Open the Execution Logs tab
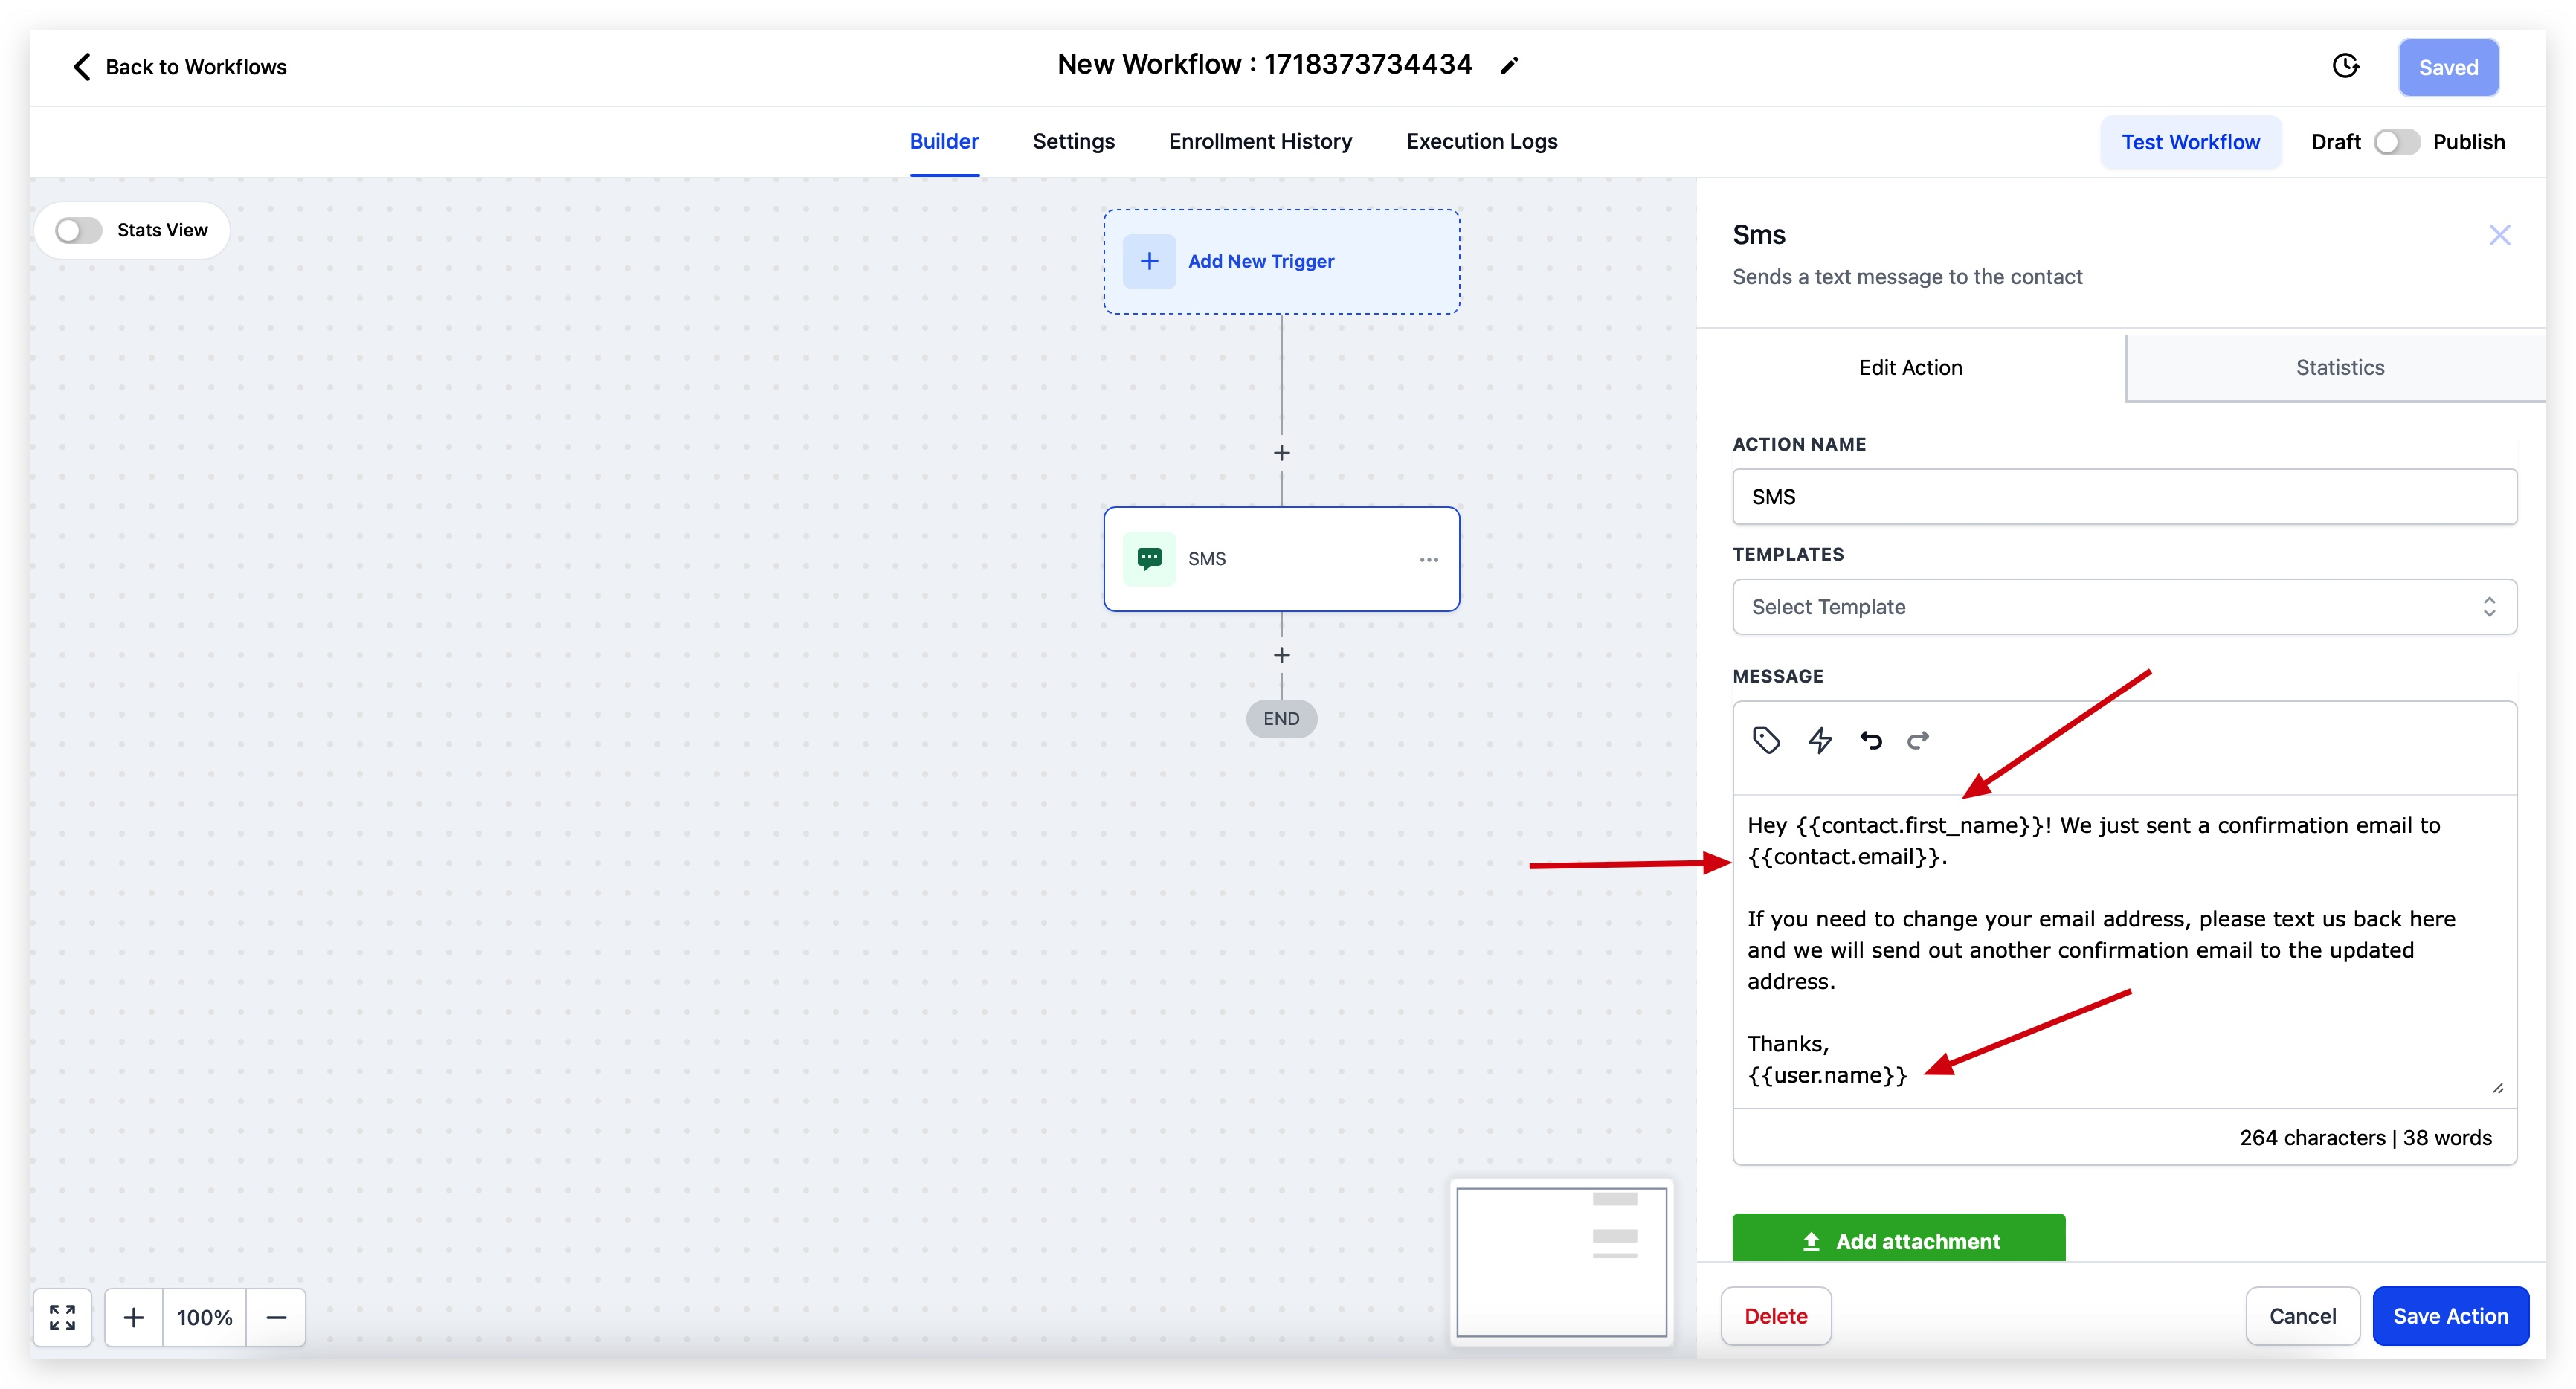This screenshot has width=2576, height=1389. 1481,141
